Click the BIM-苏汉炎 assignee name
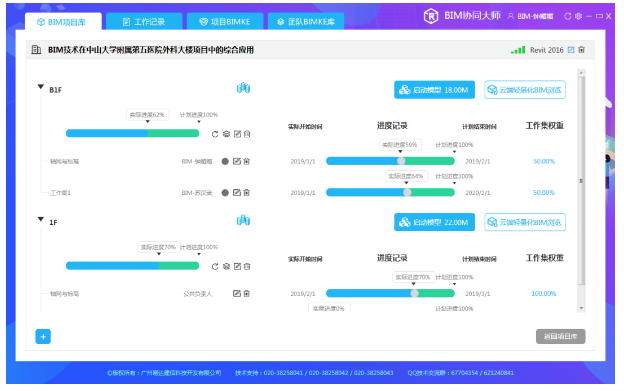 pos(197,193)
